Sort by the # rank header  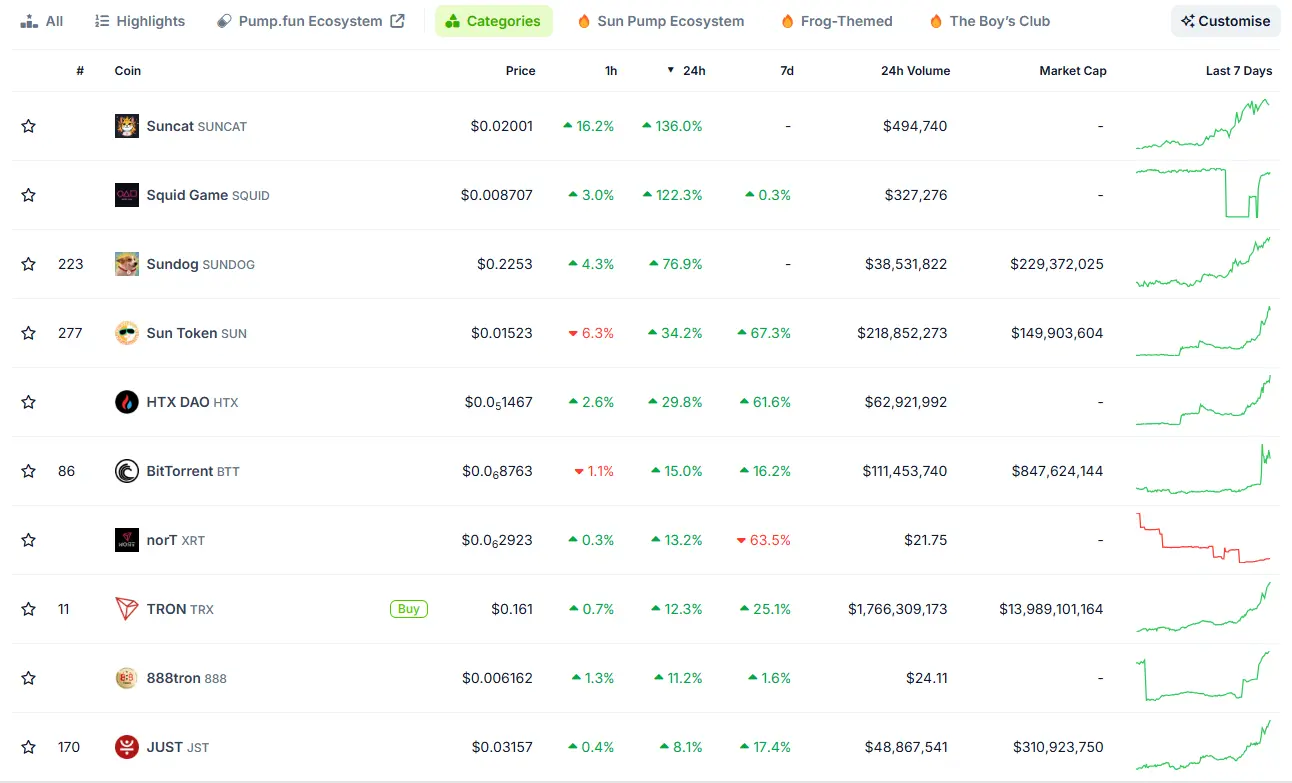[80, 71]
